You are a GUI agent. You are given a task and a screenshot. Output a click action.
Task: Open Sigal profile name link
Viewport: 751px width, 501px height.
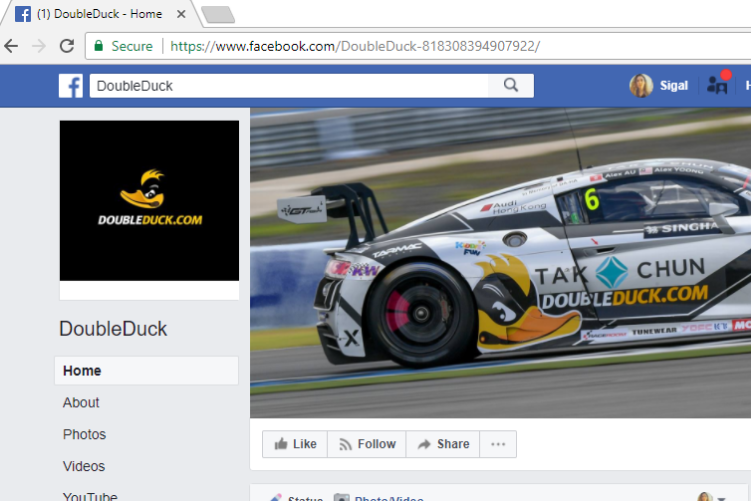(673, 86)
